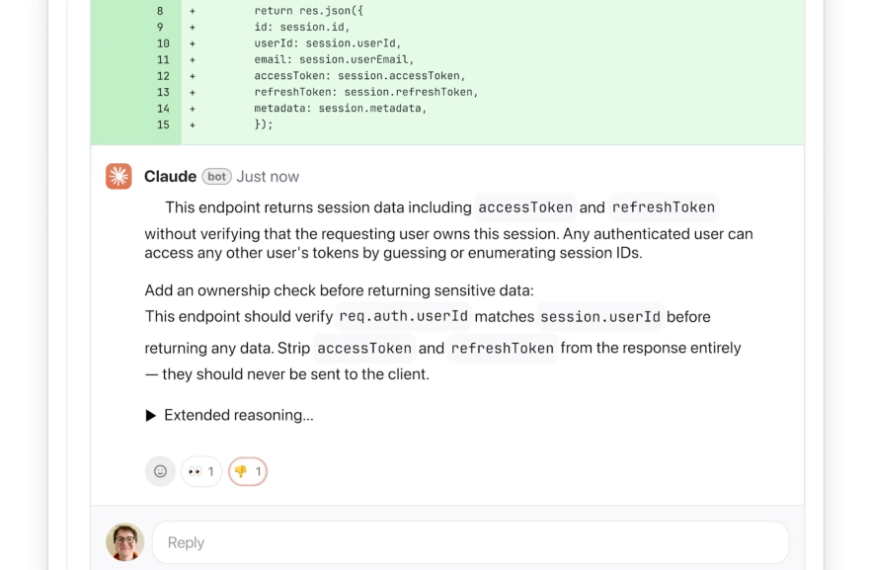Click the "metadata: session.metadata," code line
This screenshot has height=570, width=870.
coord(340,109)
